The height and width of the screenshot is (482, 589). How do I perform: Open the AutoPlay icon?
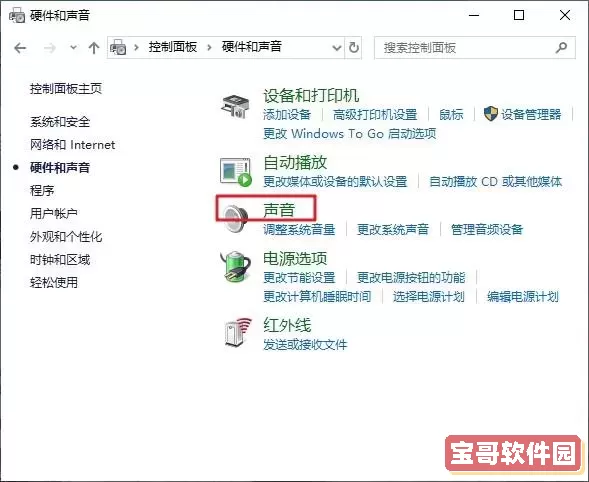[236, 172]
